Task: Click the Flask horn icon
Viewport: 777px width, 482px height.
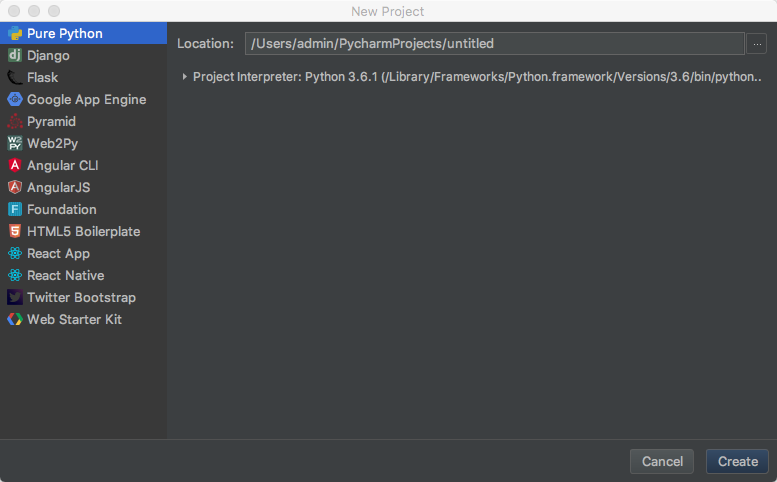Action: point(15,77)
